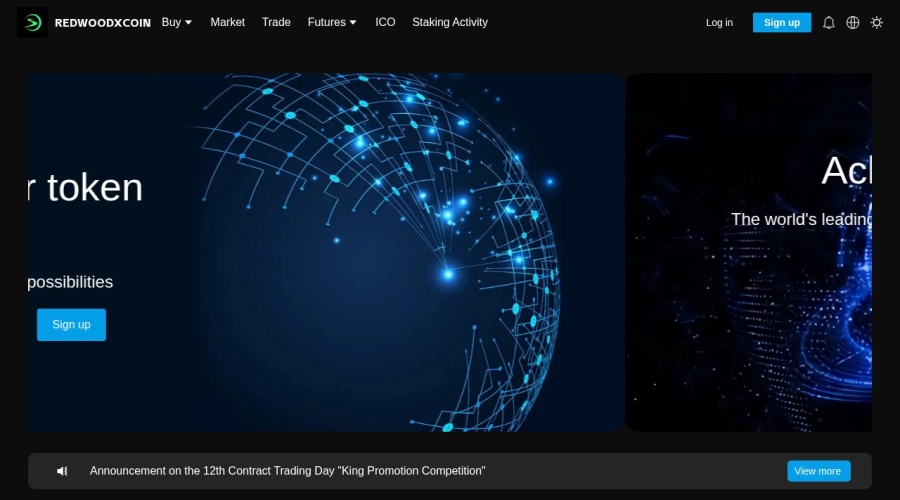Viewport: 900px width, 500px height.
Task: Click the REDWOODXCOIN brand name
Action: [x=103, y=23]
